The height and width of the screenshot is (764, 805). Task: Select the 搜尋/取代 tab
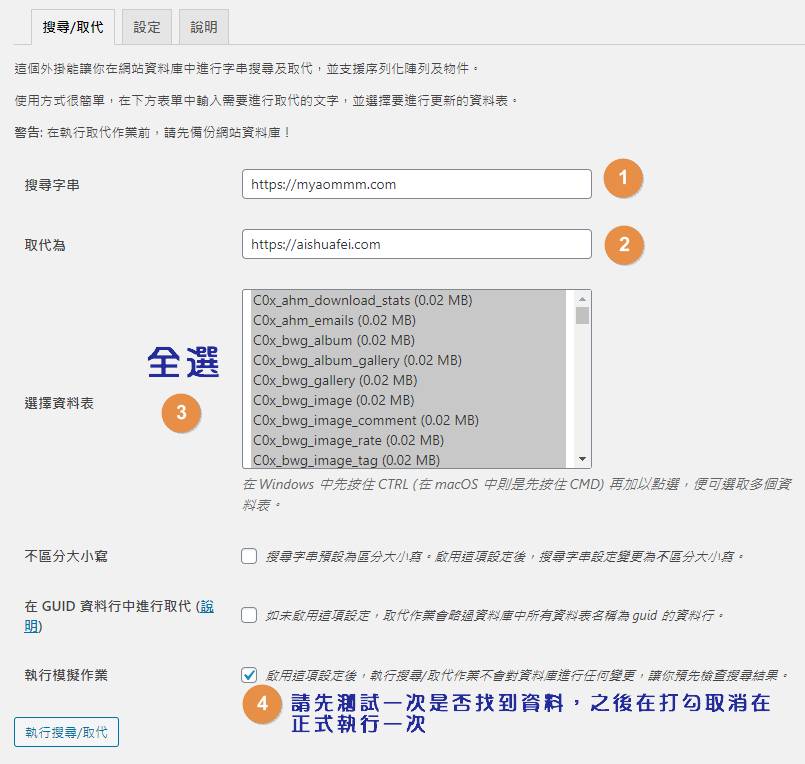(x=73, y=27)
